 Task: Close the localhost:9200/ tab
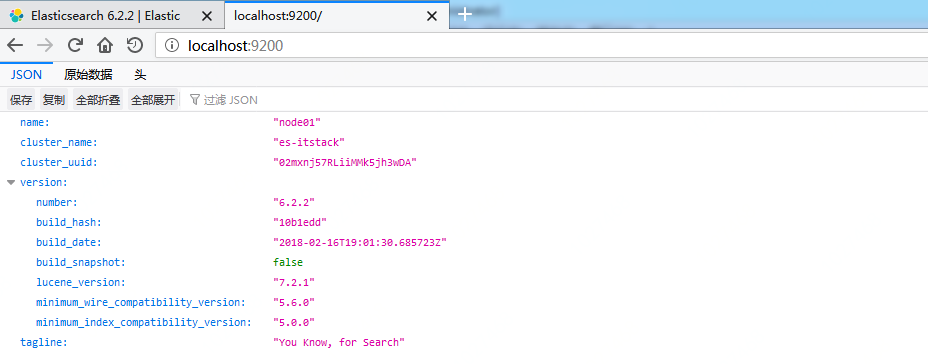coord(432,16)
